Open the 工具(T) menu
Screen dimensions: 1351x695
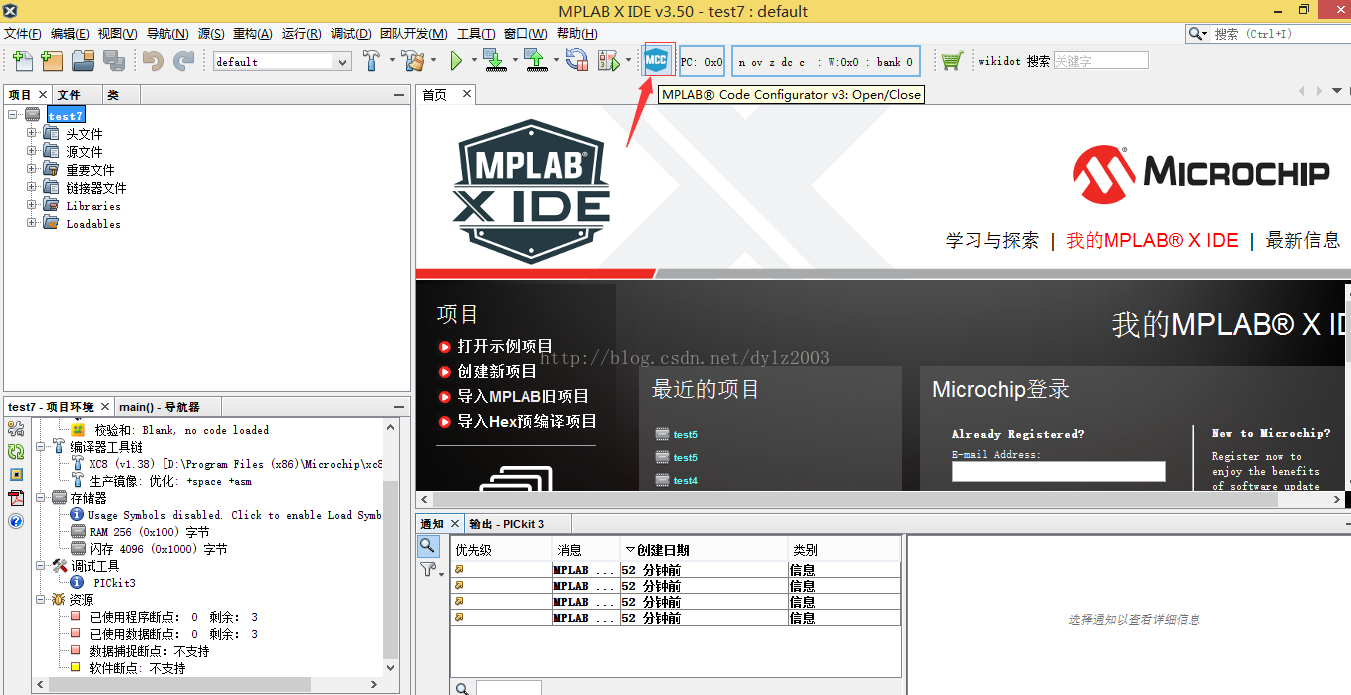point(476,34)
